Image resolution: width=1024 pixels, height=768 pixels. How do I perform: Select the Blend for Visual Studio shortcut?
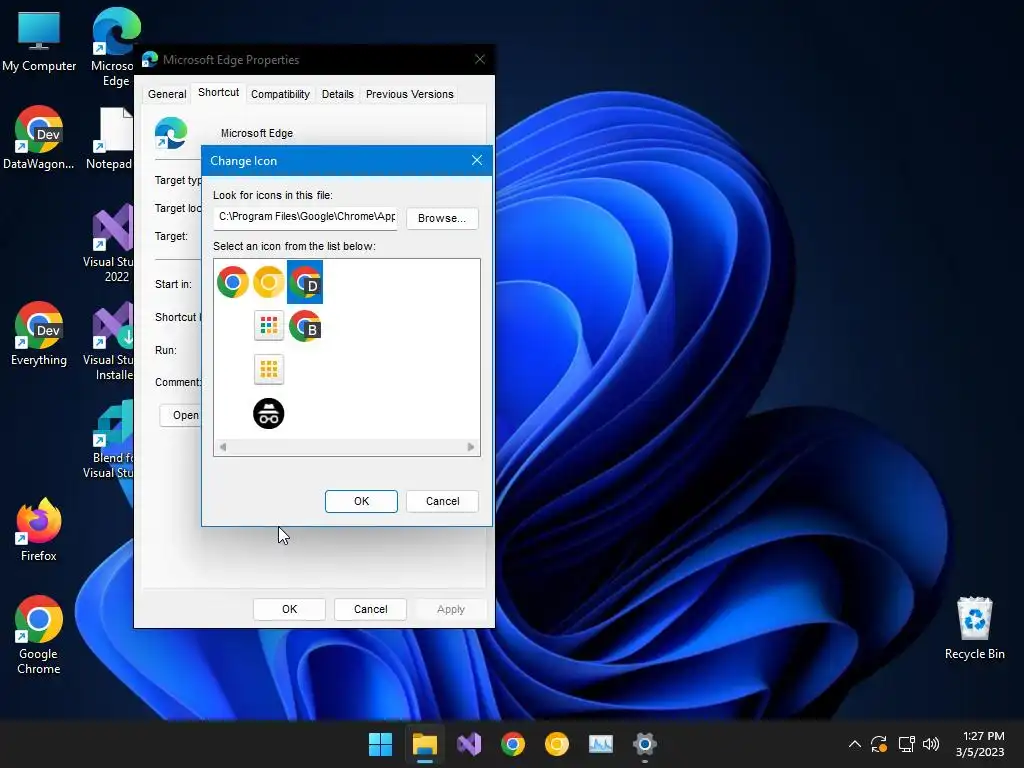(110, 439)
